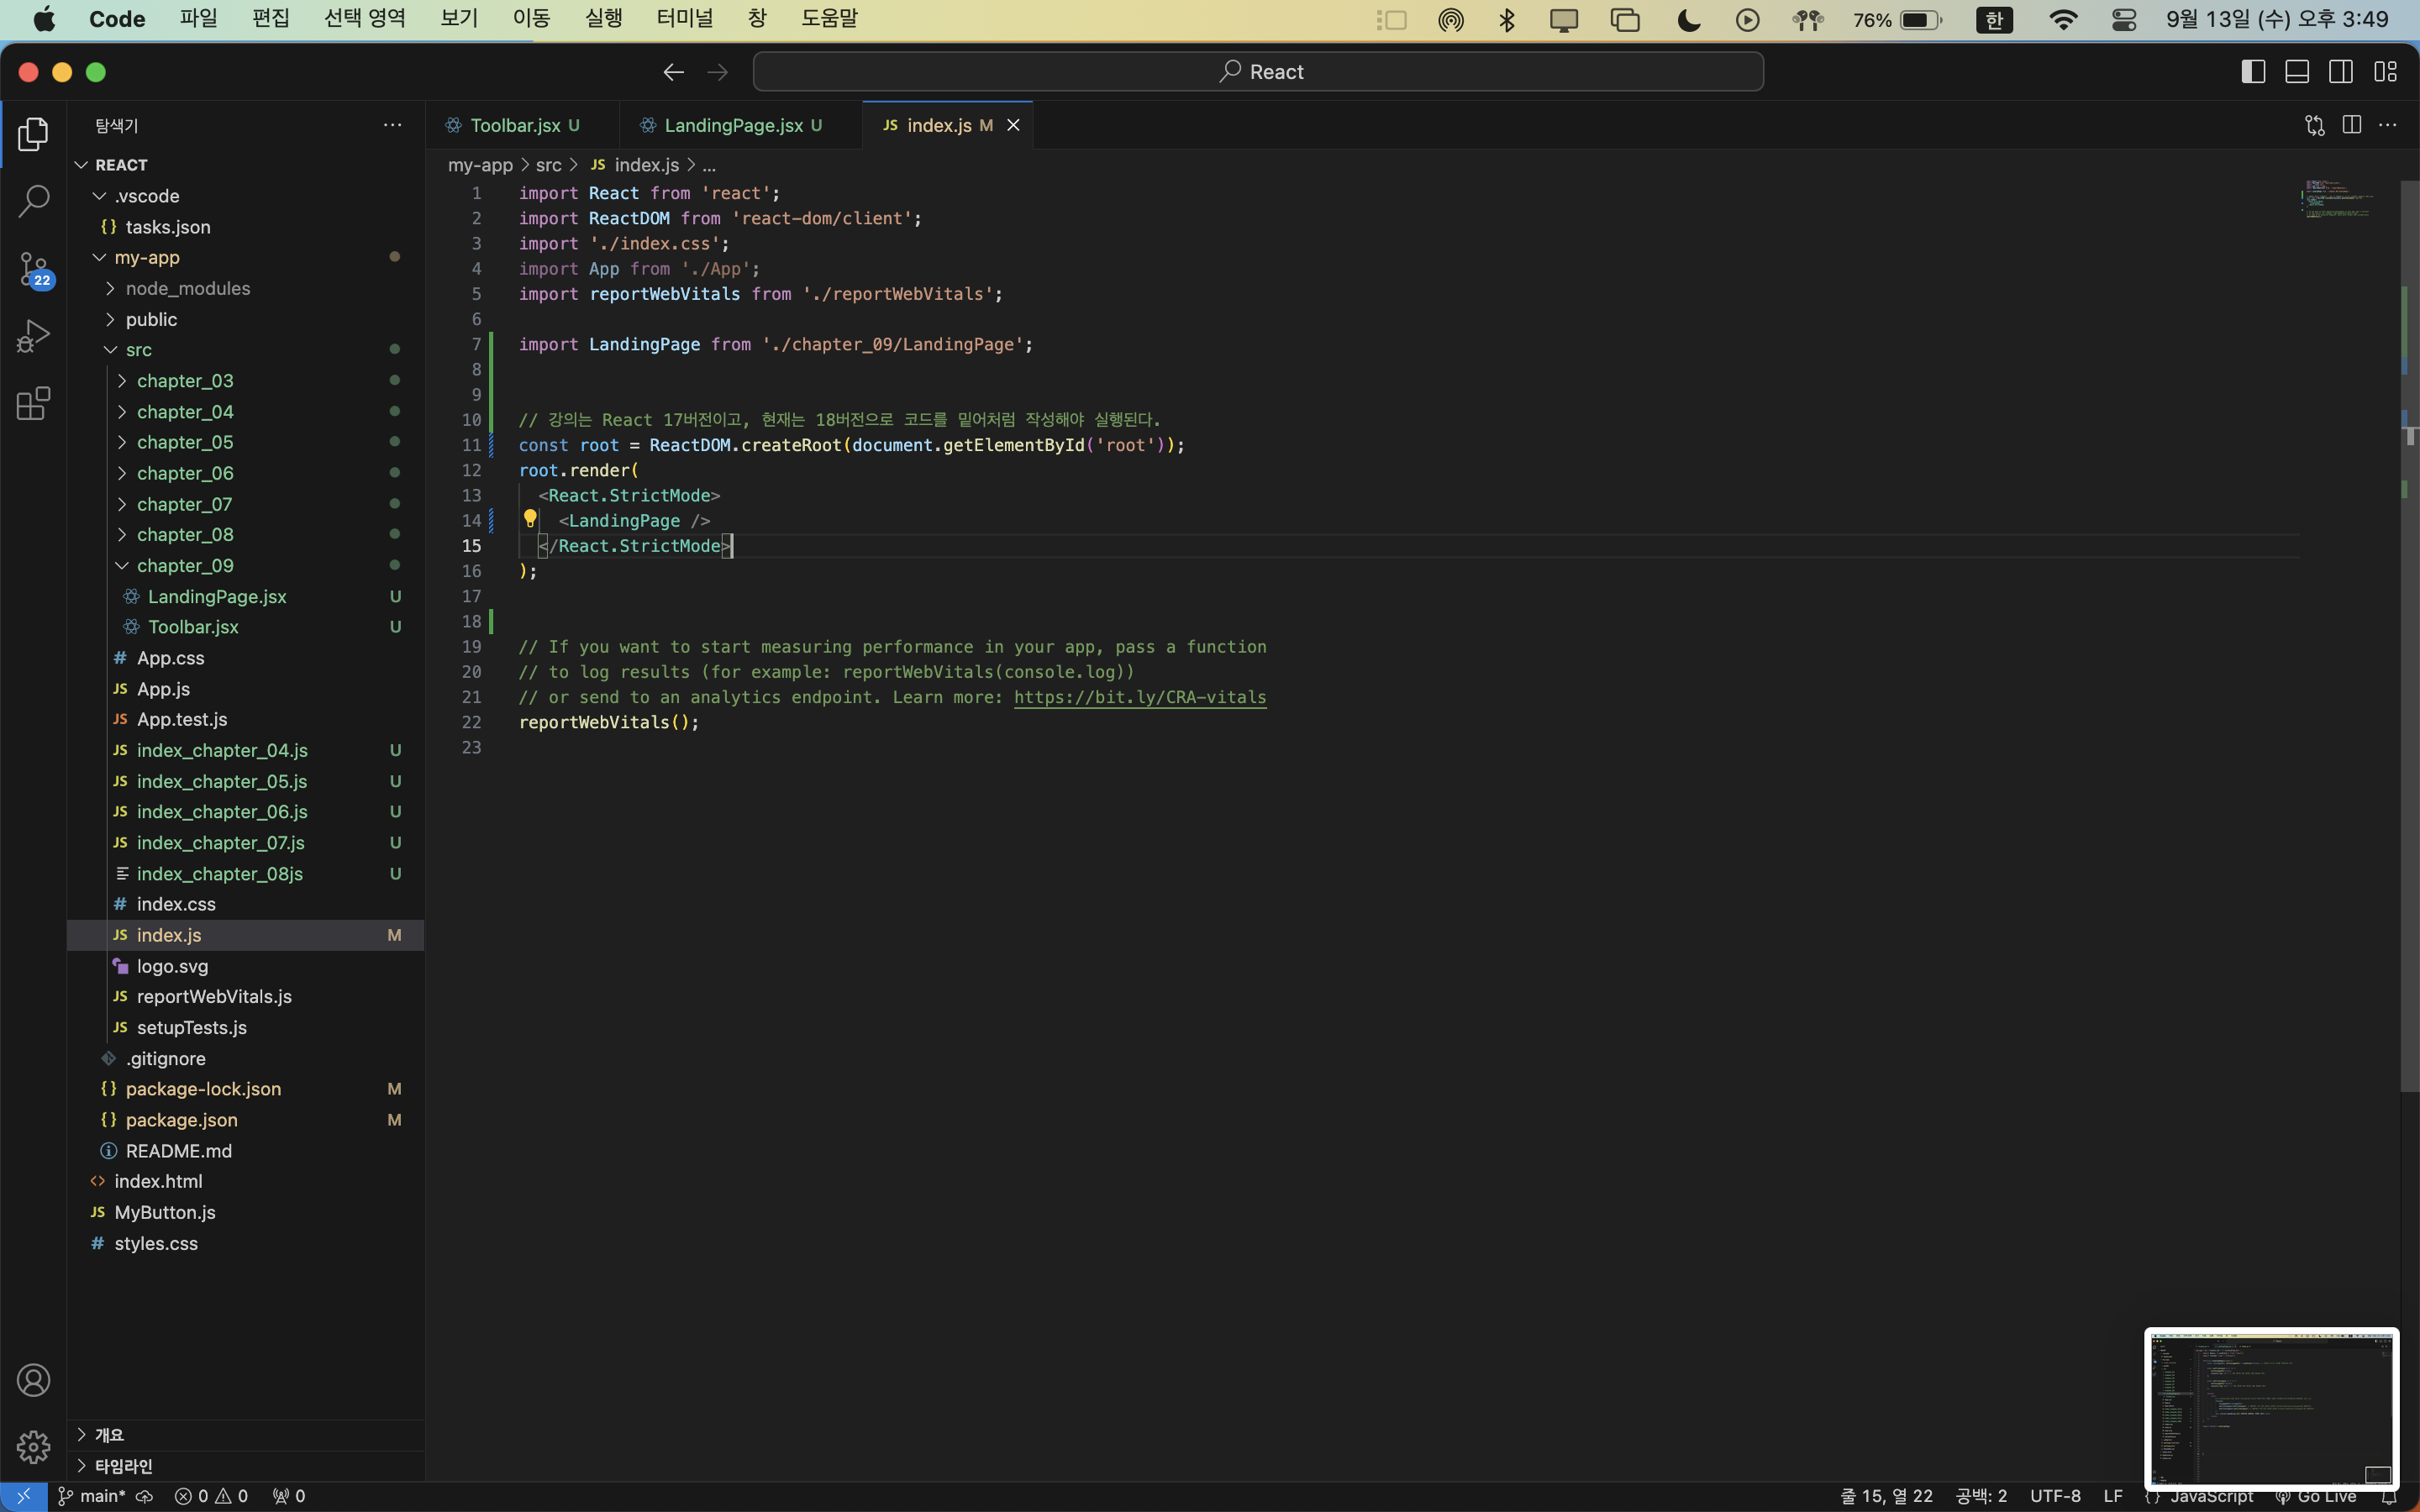Open the bit.ly/CRA-vitals link in code
The image size is (2420, 1512).
pyautogui.click(x=1140, y=697)
